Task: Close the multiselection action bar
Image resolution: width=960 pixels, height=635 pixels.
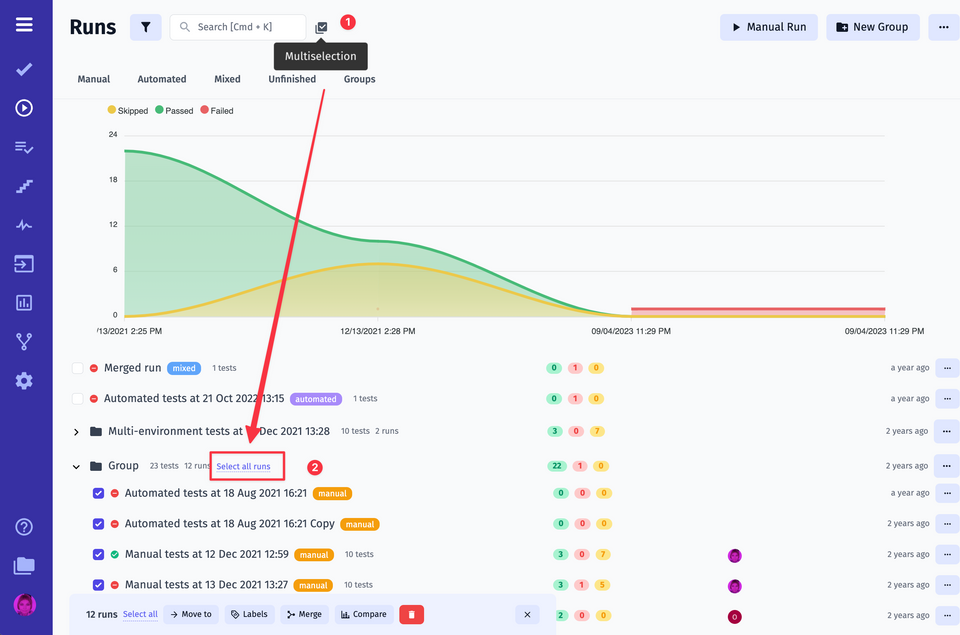Action: tap(527, 614)
